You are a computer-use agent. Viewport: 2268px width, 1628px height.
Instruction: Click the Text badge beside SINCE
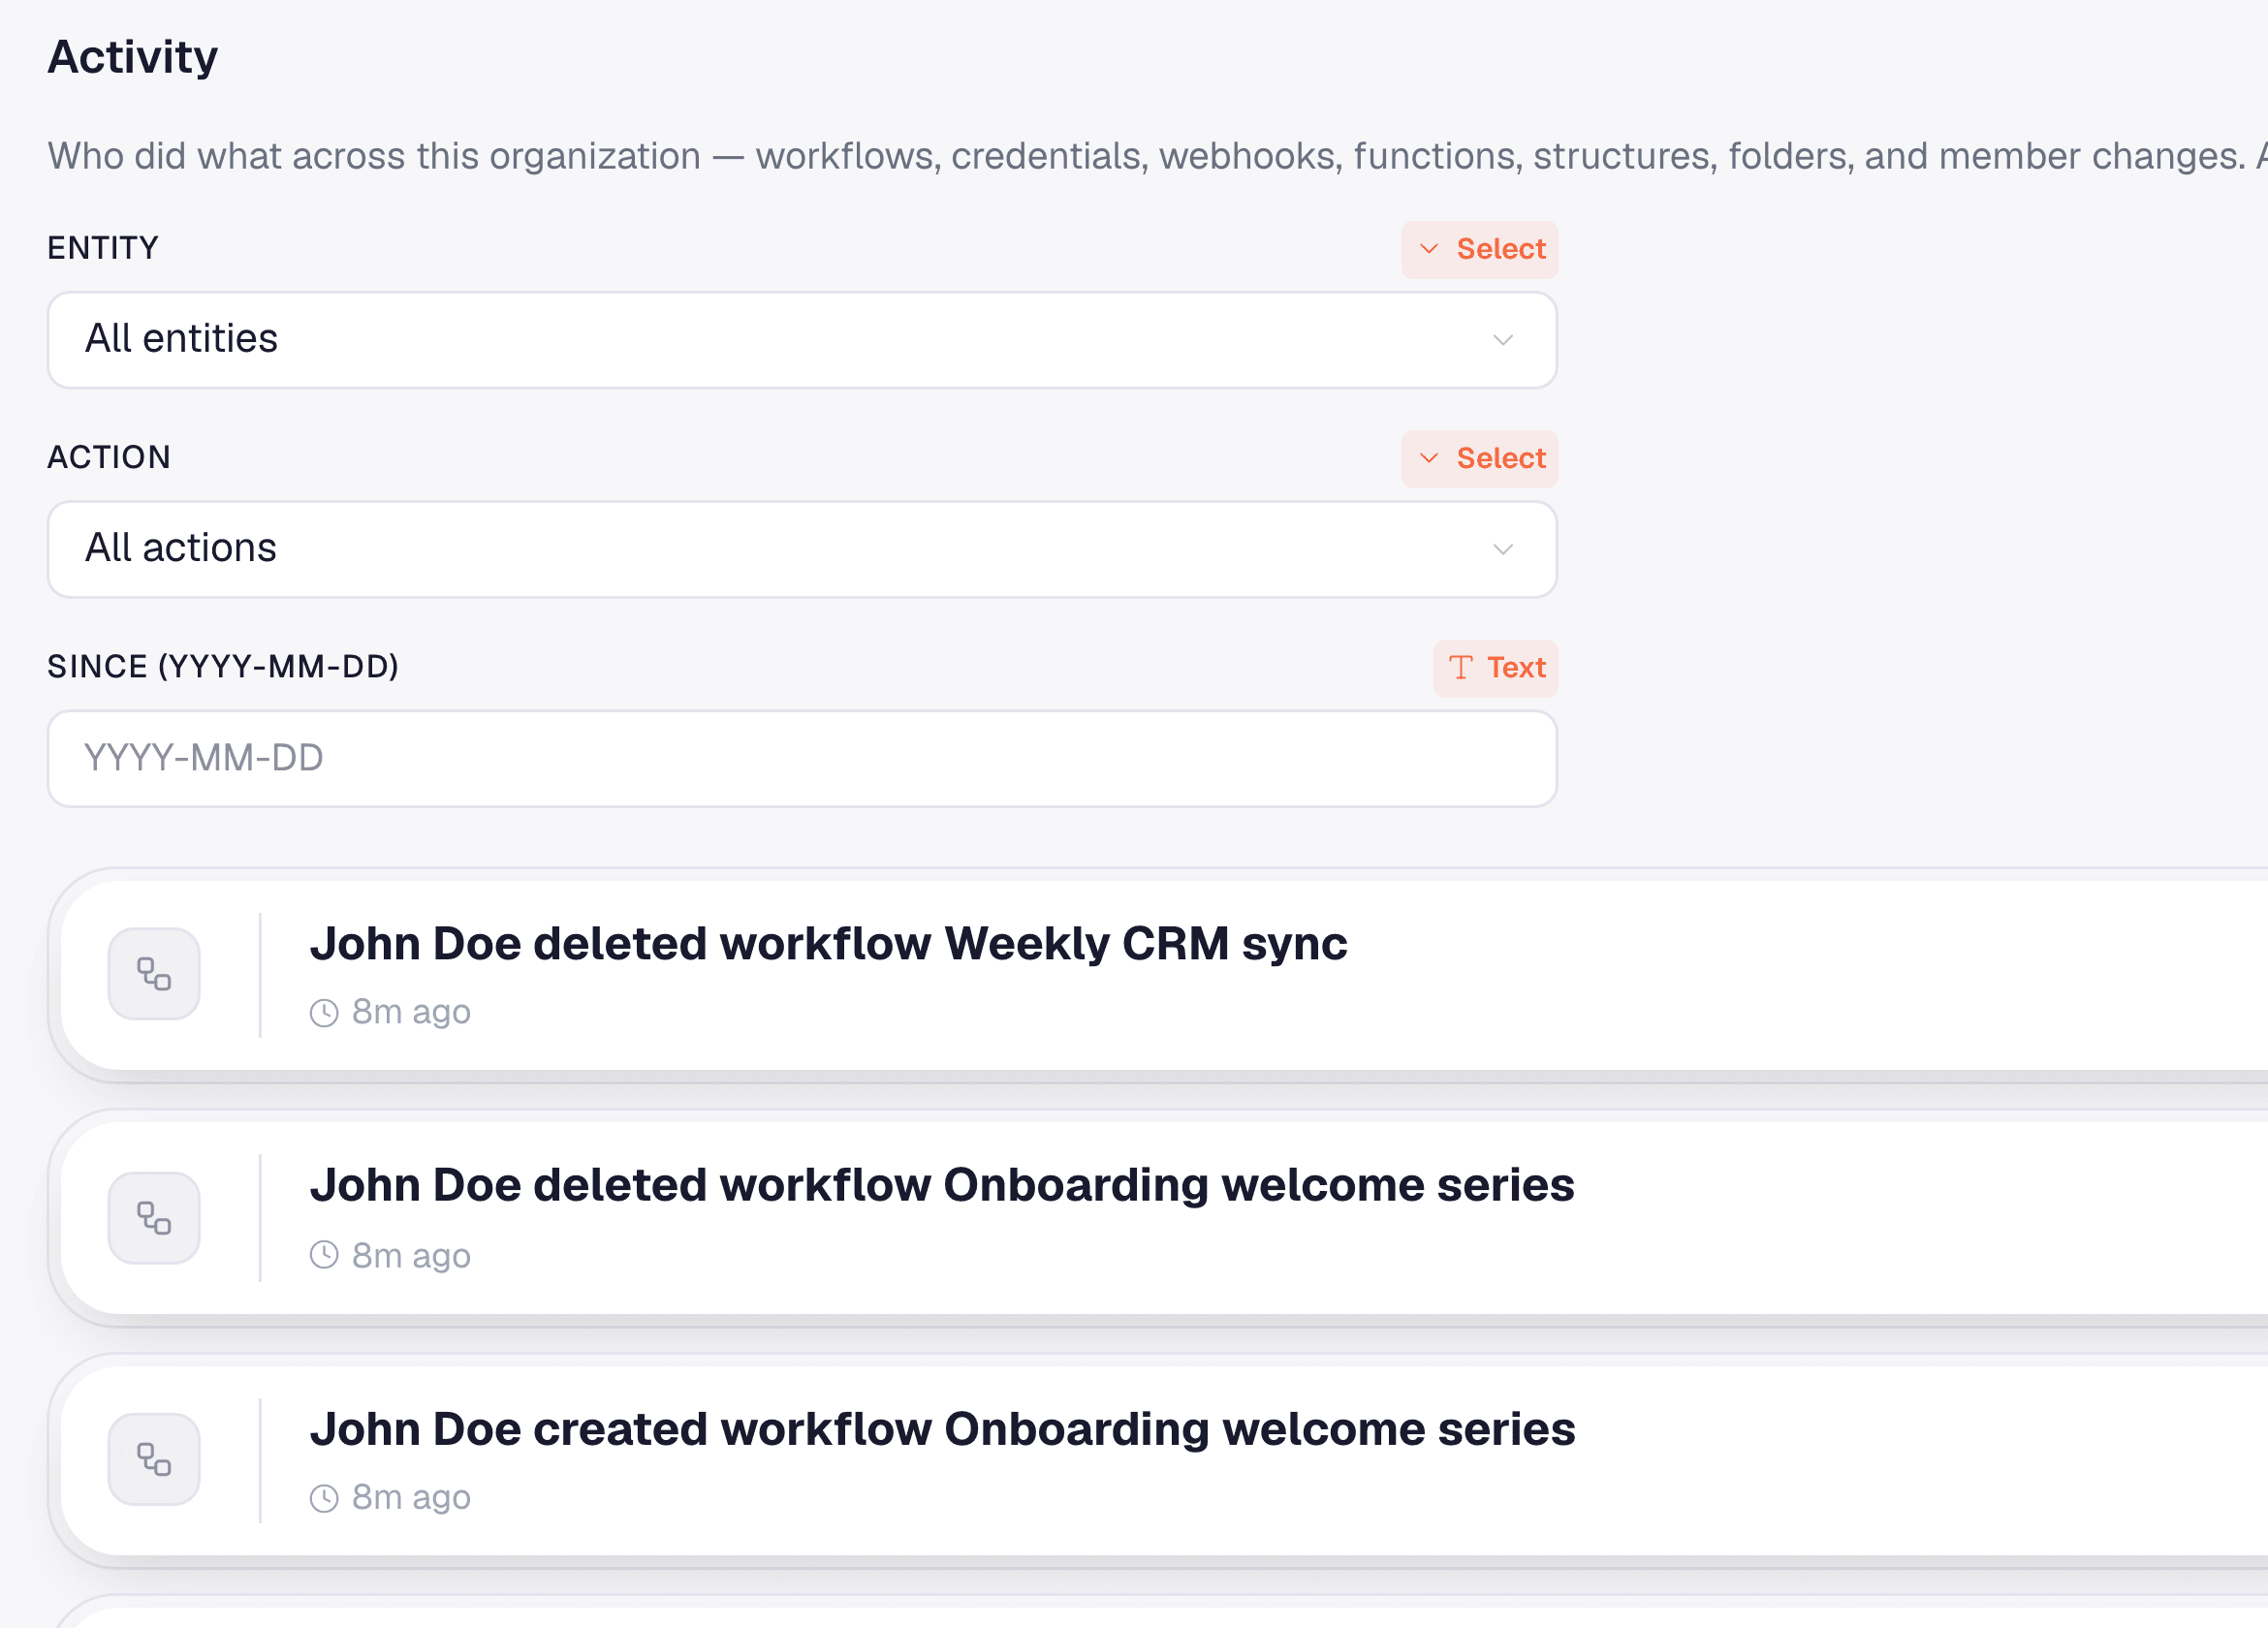tap(1495, 668)
